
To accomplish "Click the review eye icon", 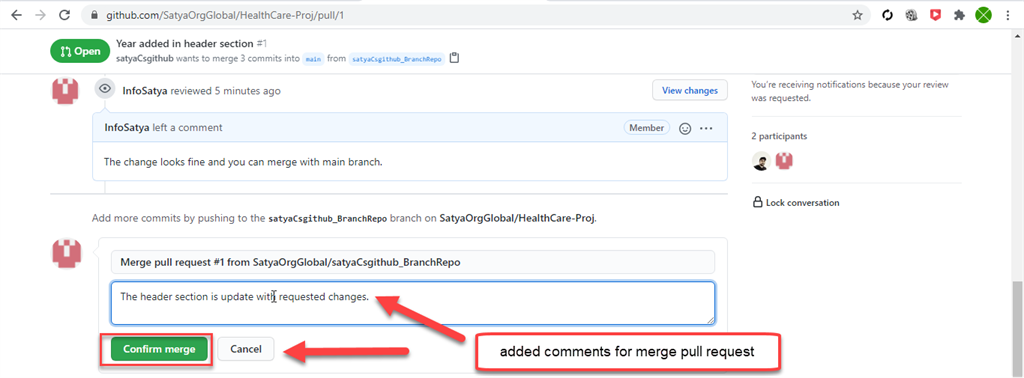I will click(x=105, y=89).
